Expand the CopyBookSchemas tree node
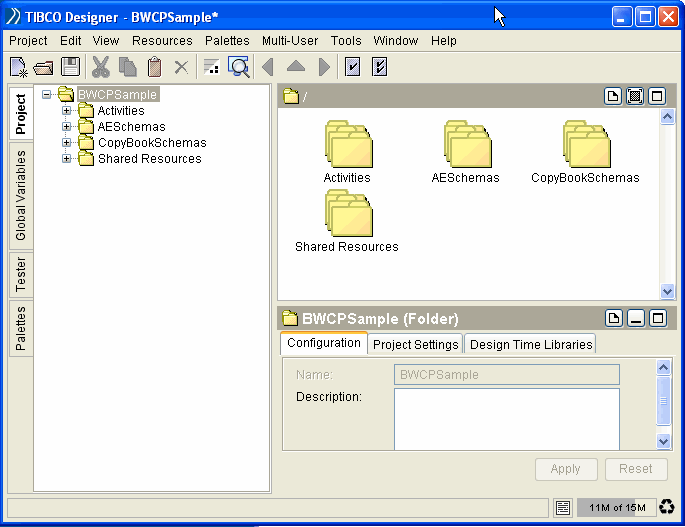 [66, 142]
